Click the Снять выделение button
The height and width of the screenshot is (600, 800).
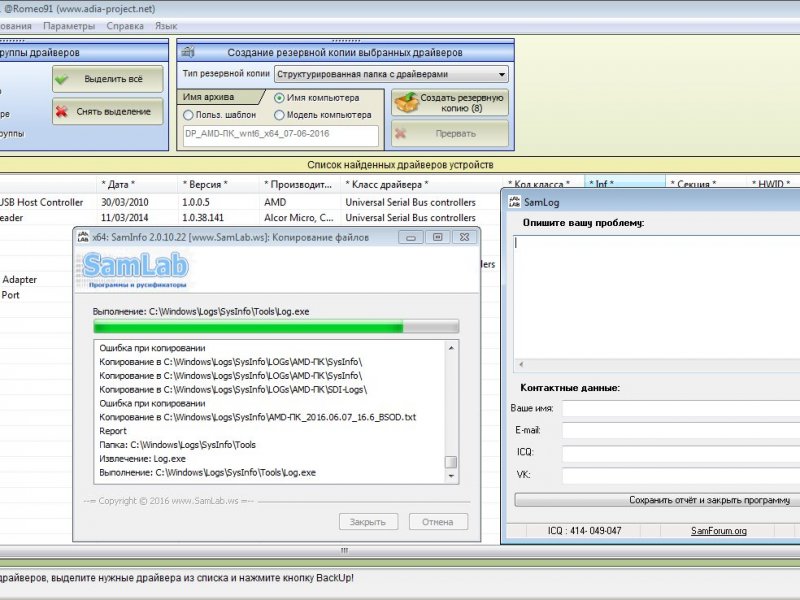click(108, 111)
